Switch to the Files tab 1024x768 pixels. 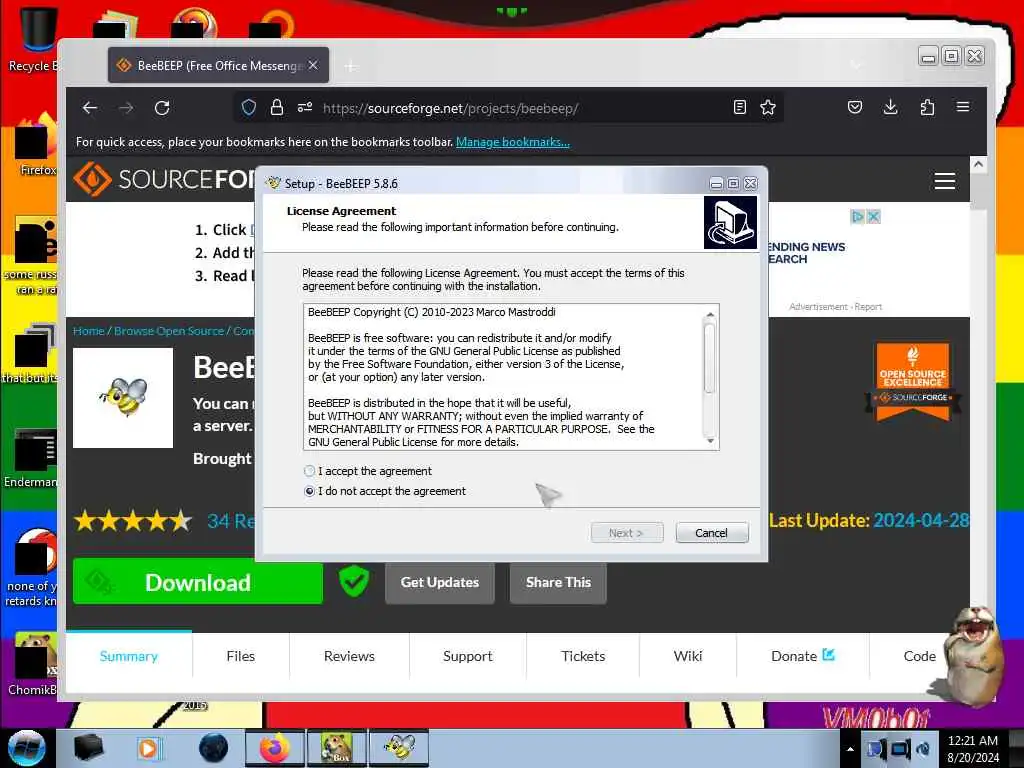(x=241, y=656)
